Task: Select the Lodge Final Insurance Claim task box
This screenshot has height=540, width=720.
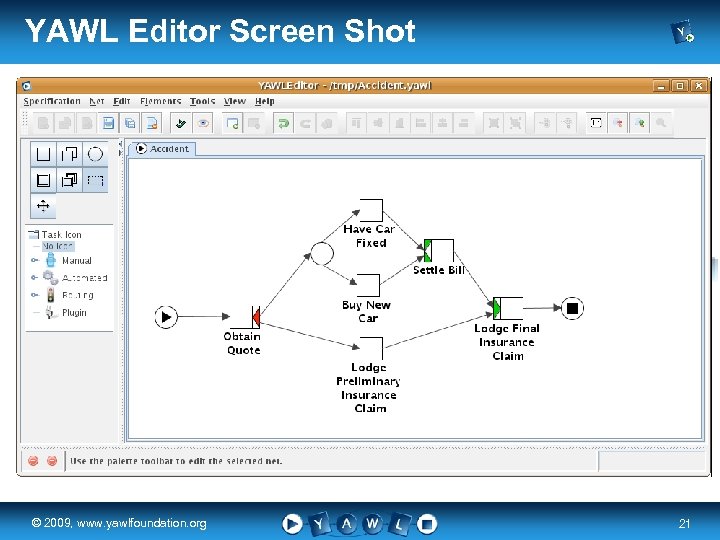Action: (508, 309)
